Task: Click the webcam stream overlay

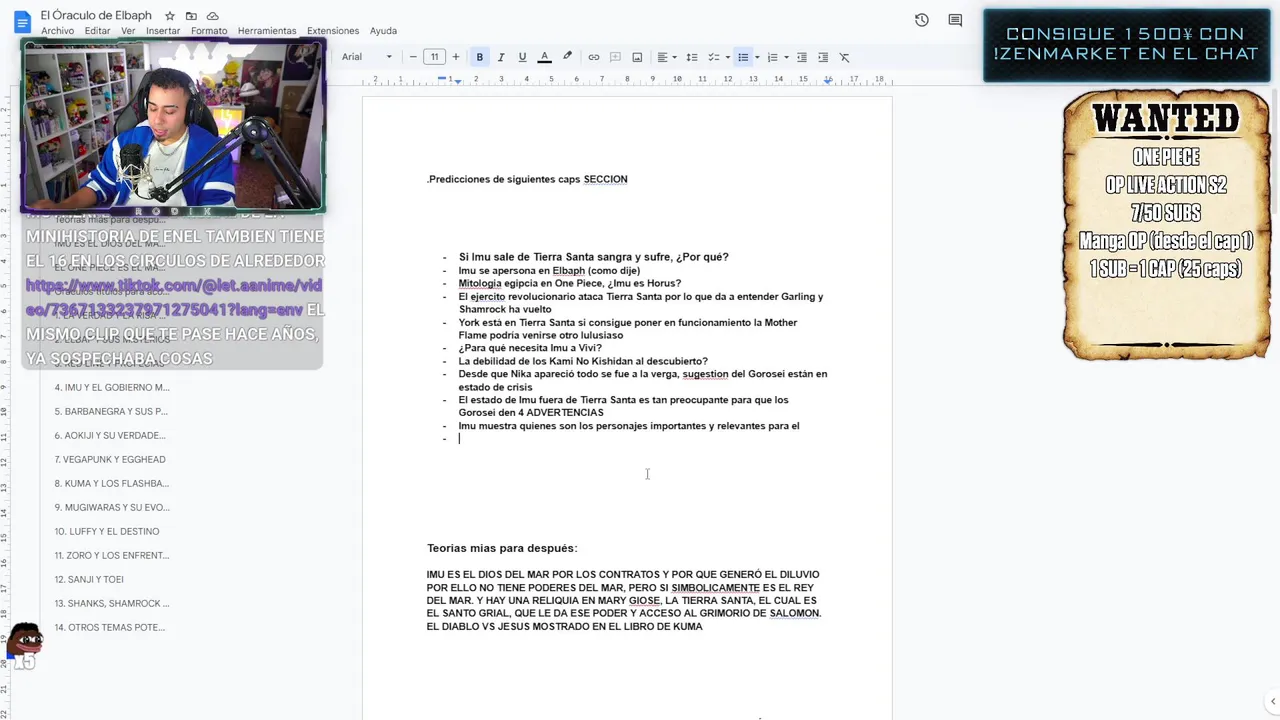Action: click(174, 124)
